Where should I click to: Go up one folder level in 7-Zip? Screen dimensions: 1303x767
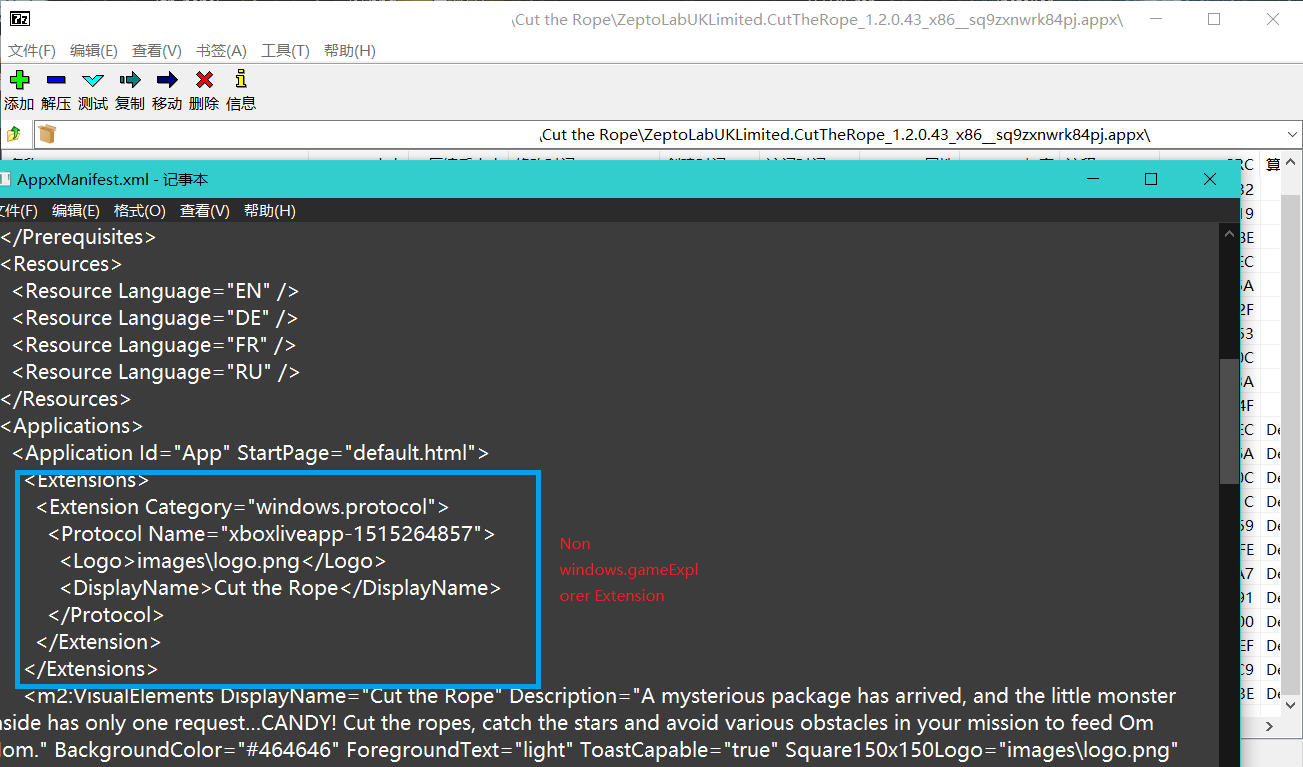tap(14, 134)
